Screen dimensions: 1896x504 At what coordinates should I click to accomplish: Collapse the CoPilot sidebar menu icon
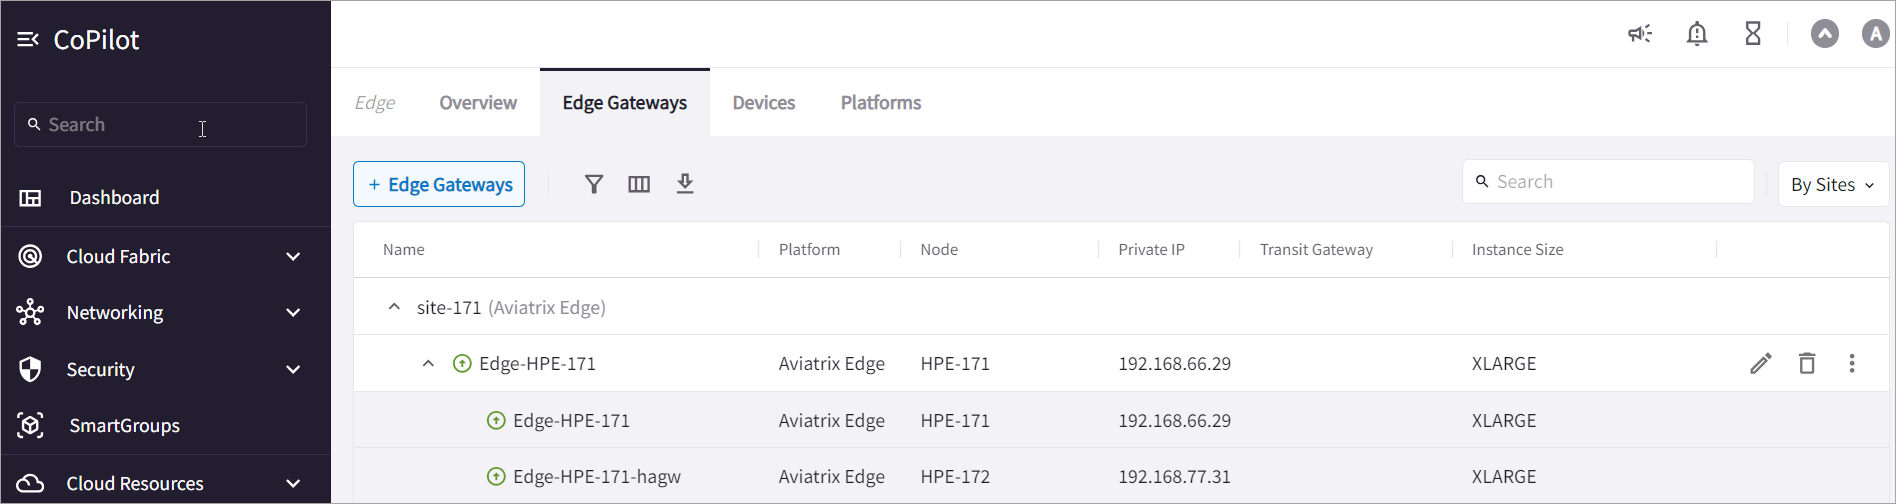coord(28,40)
